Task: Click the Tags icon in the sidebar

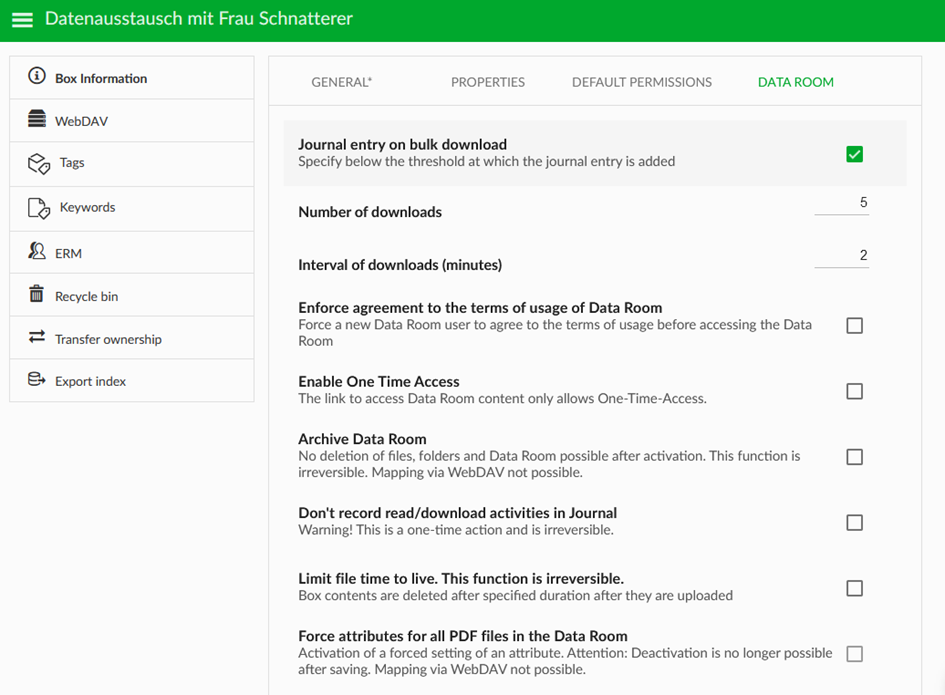Action: tap(39, 163)
